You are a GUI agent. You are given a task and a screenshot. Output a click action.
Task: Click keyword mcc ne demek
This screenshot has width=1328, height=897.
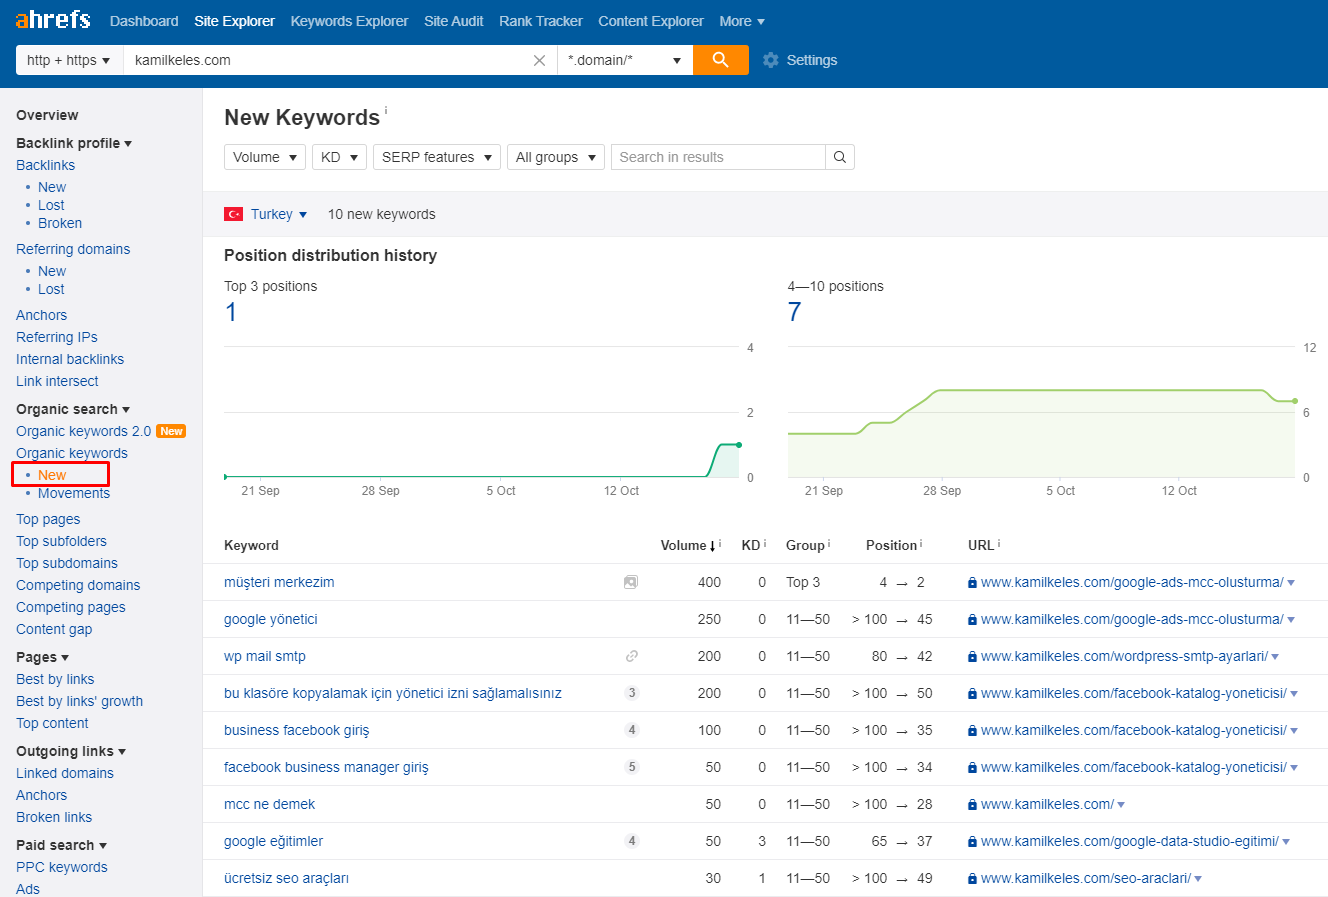[270, 804]
